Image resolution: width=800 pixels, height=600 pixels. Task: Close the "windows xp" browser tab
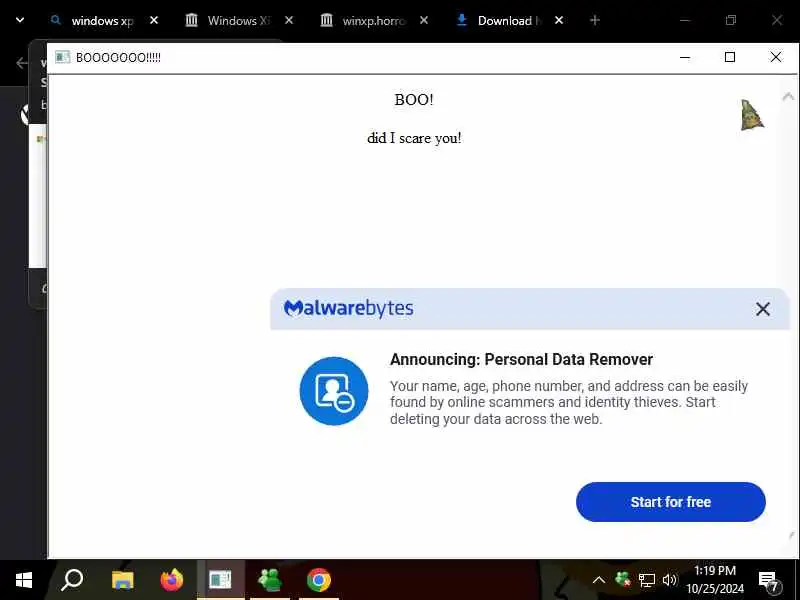click(x=154, y=20)
